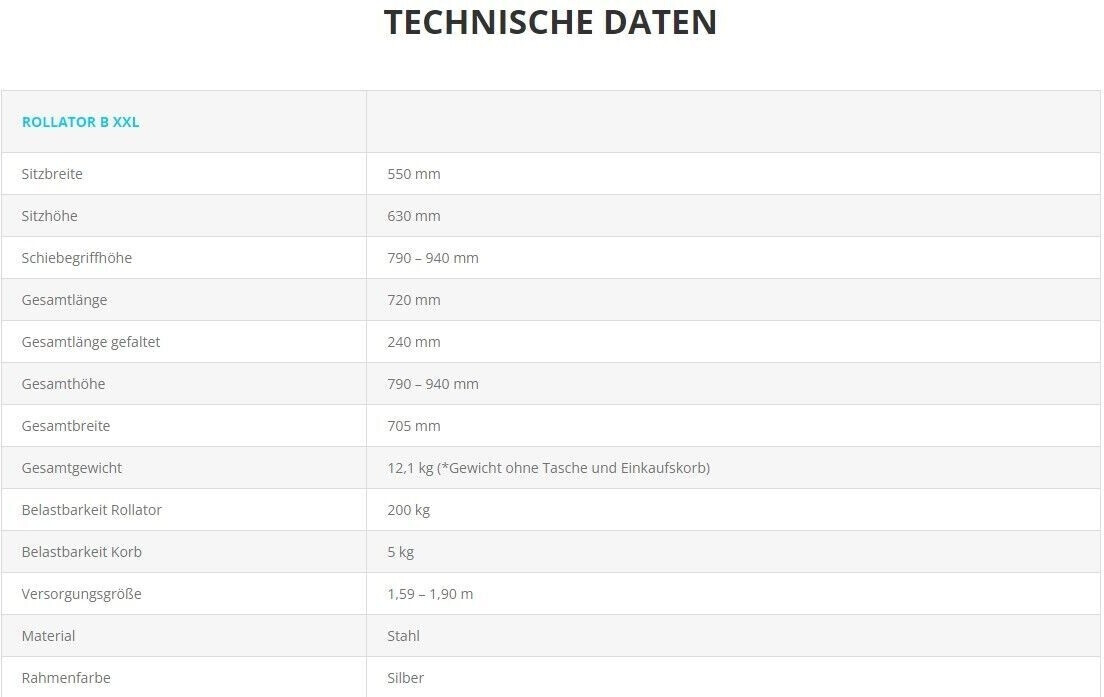Click the Sitzbreite row label

point(52,174)
